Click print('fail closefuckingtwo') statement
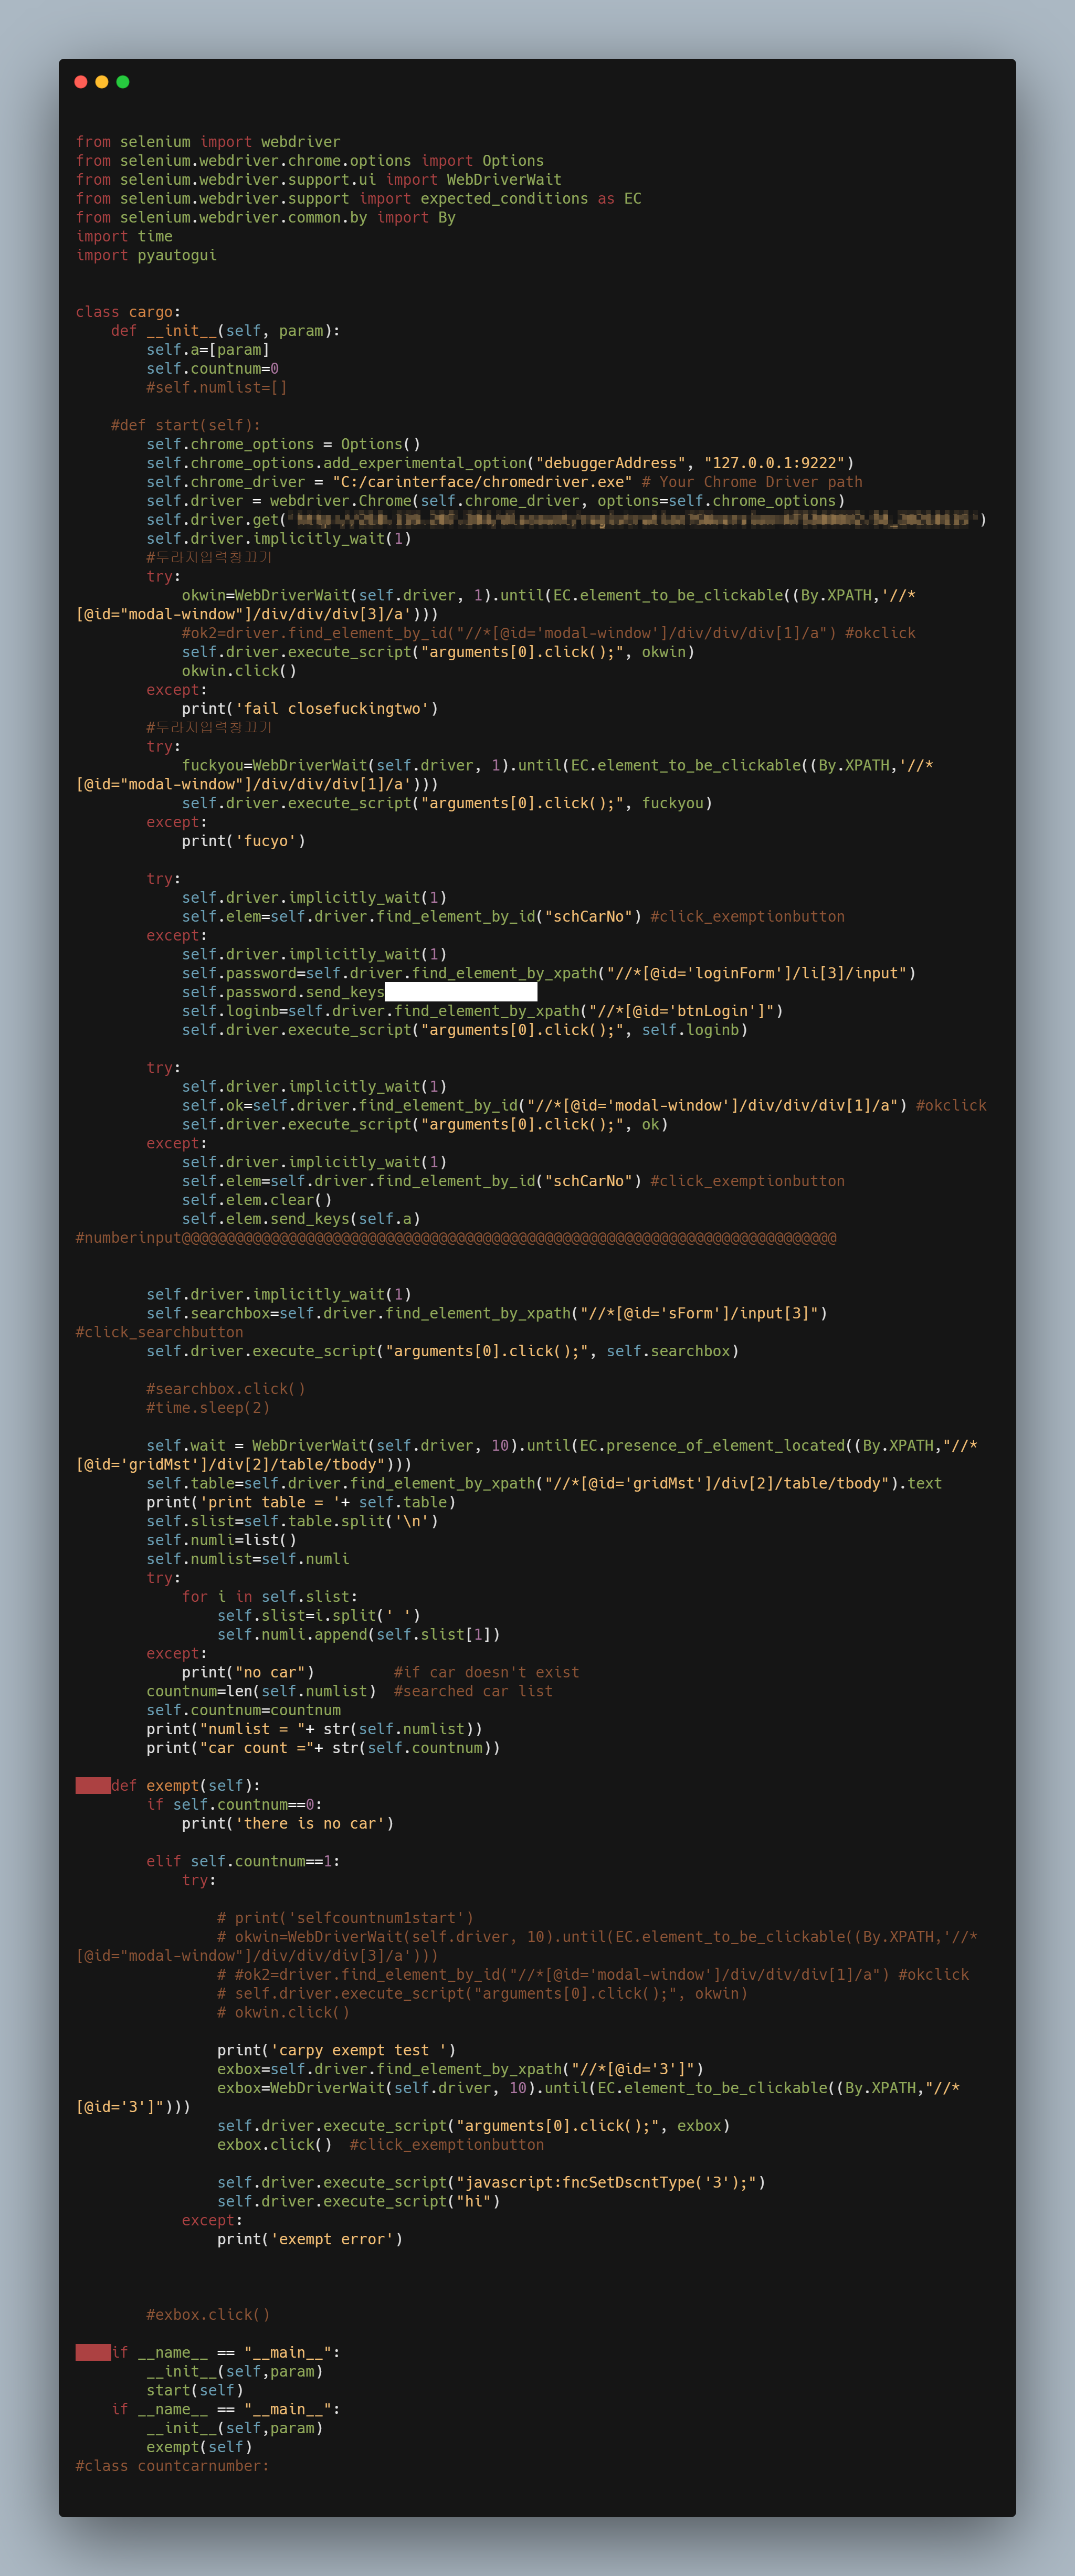Screen dimensions: 1075x2576 coord(310,709)
